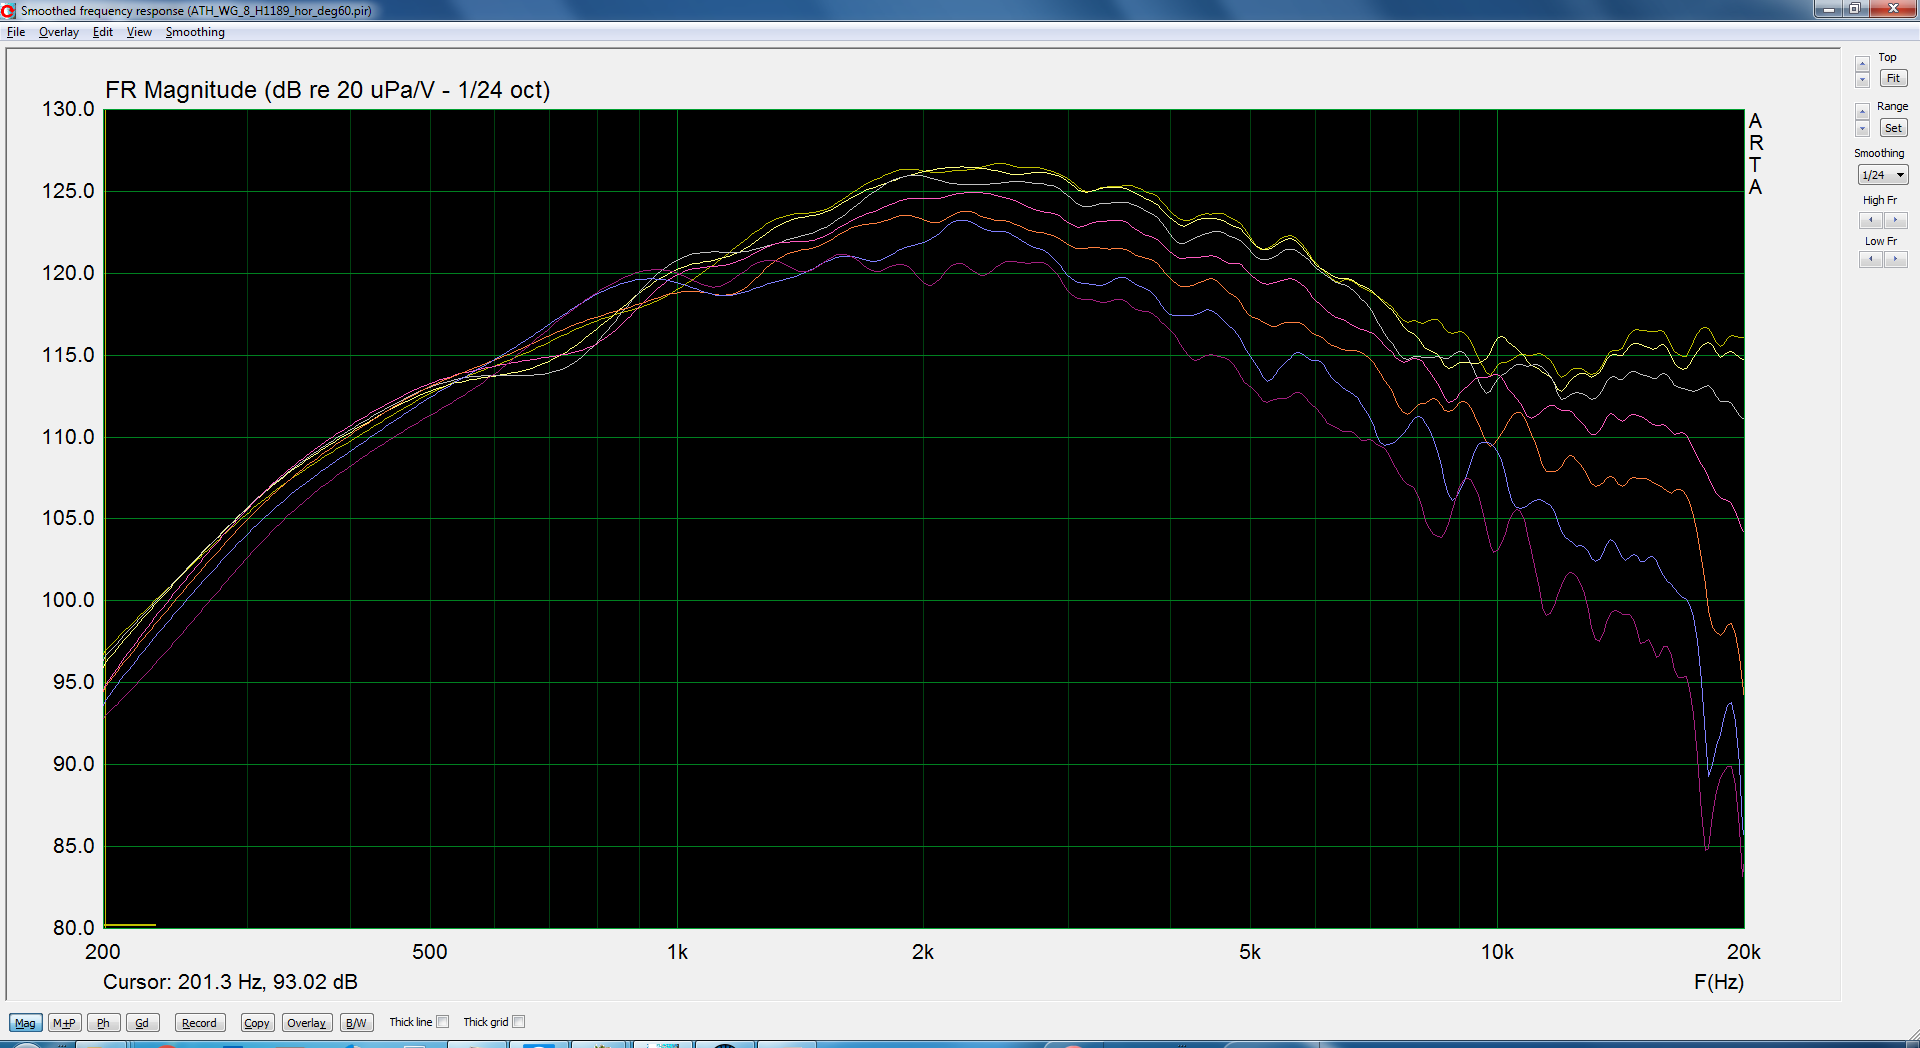
Task: Click the 10k frequency axis label
Action: click(1497, 952)
